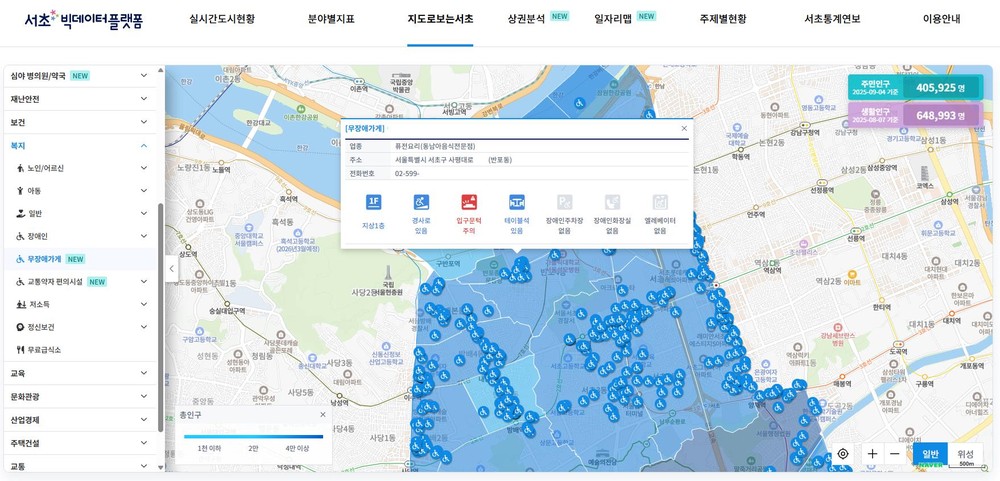Expand the 노인/어르신 submenu
Viewport: 1000px width, 481px height.
(80, 168)
